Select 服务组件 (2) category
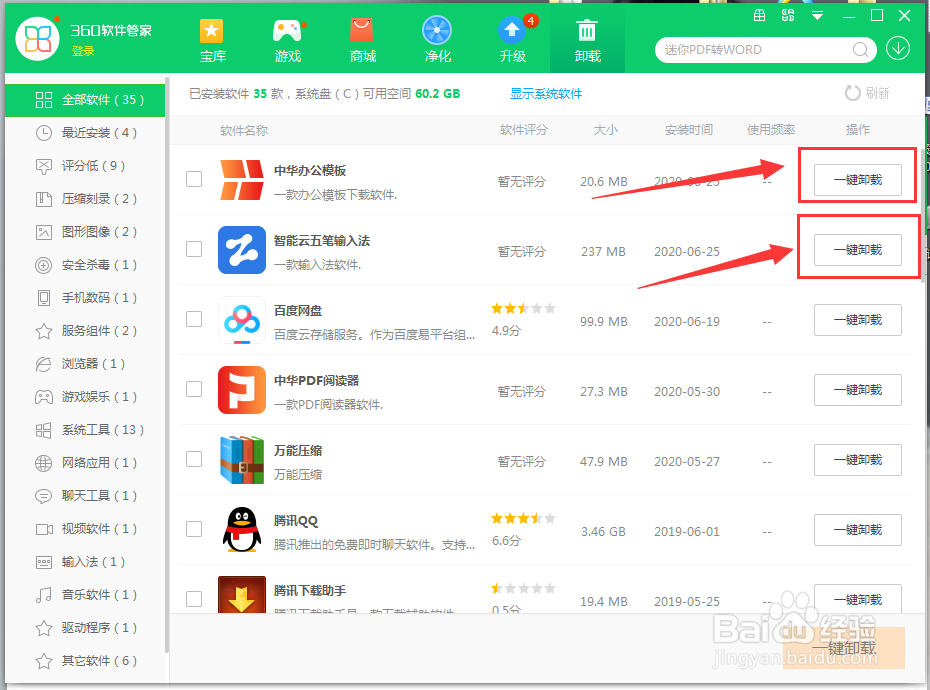The image size is (930, 690). pyautogui.click(x=85, y=331)
